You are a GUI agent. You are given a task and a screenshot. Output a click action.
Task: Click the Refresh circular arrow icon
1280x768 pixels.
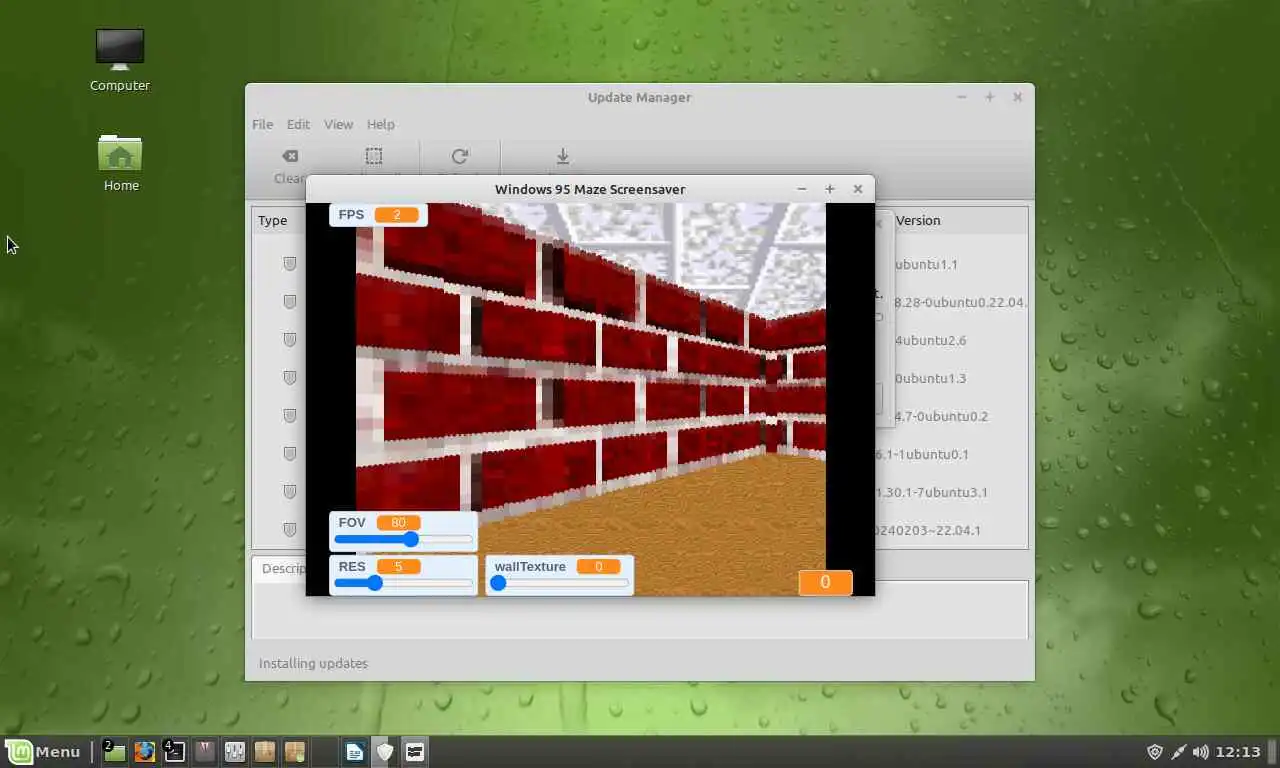coord(460,156)
